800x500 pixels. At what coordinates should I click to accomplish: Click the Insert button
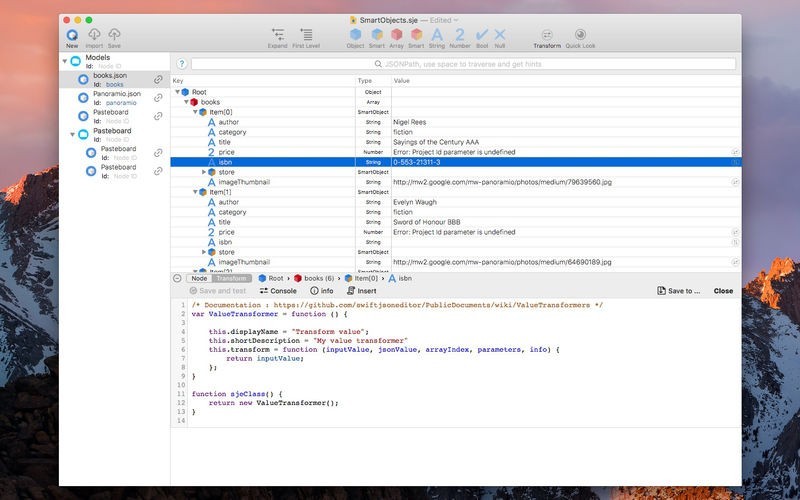(x=362, y=291)
